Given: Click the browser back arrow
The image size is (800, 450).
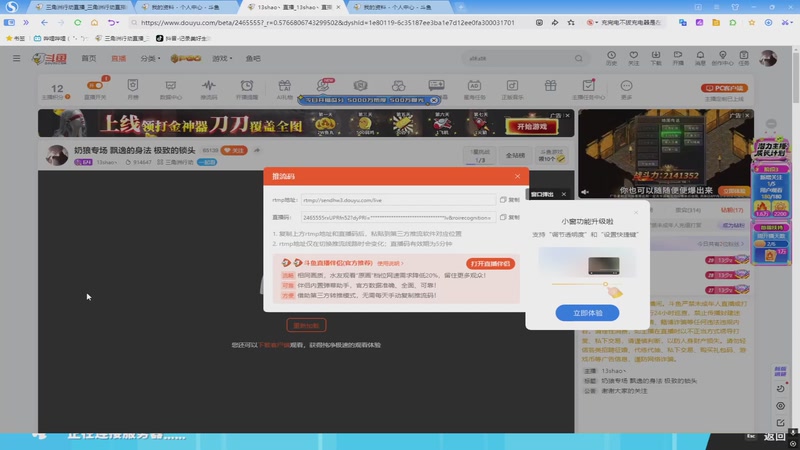Looking at the screenshot, I should (44, 22).
